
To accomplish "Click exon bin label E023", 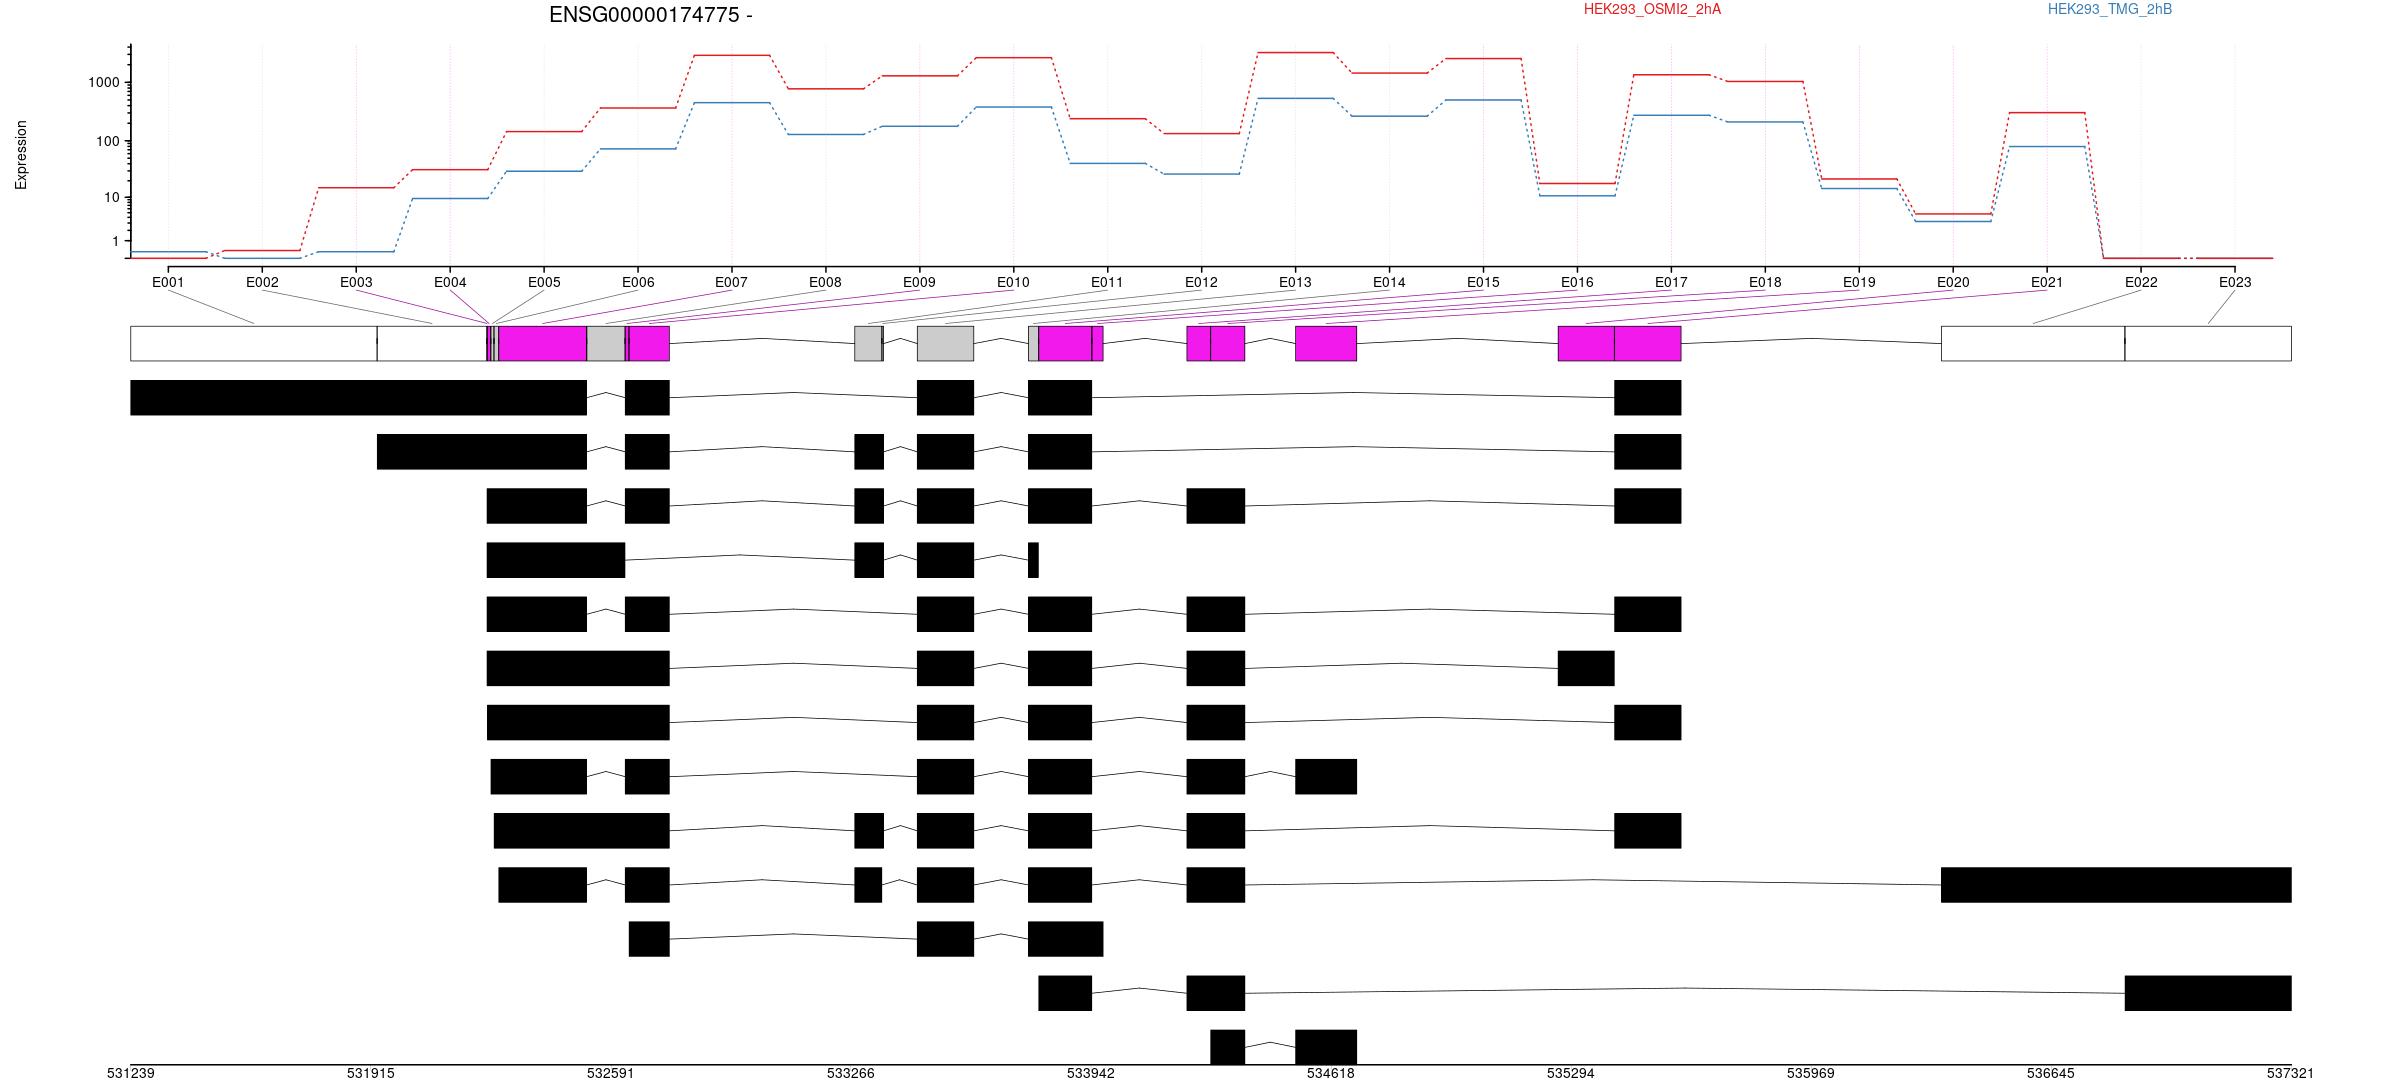I will pyautogui.click(x=2235, y=282).
